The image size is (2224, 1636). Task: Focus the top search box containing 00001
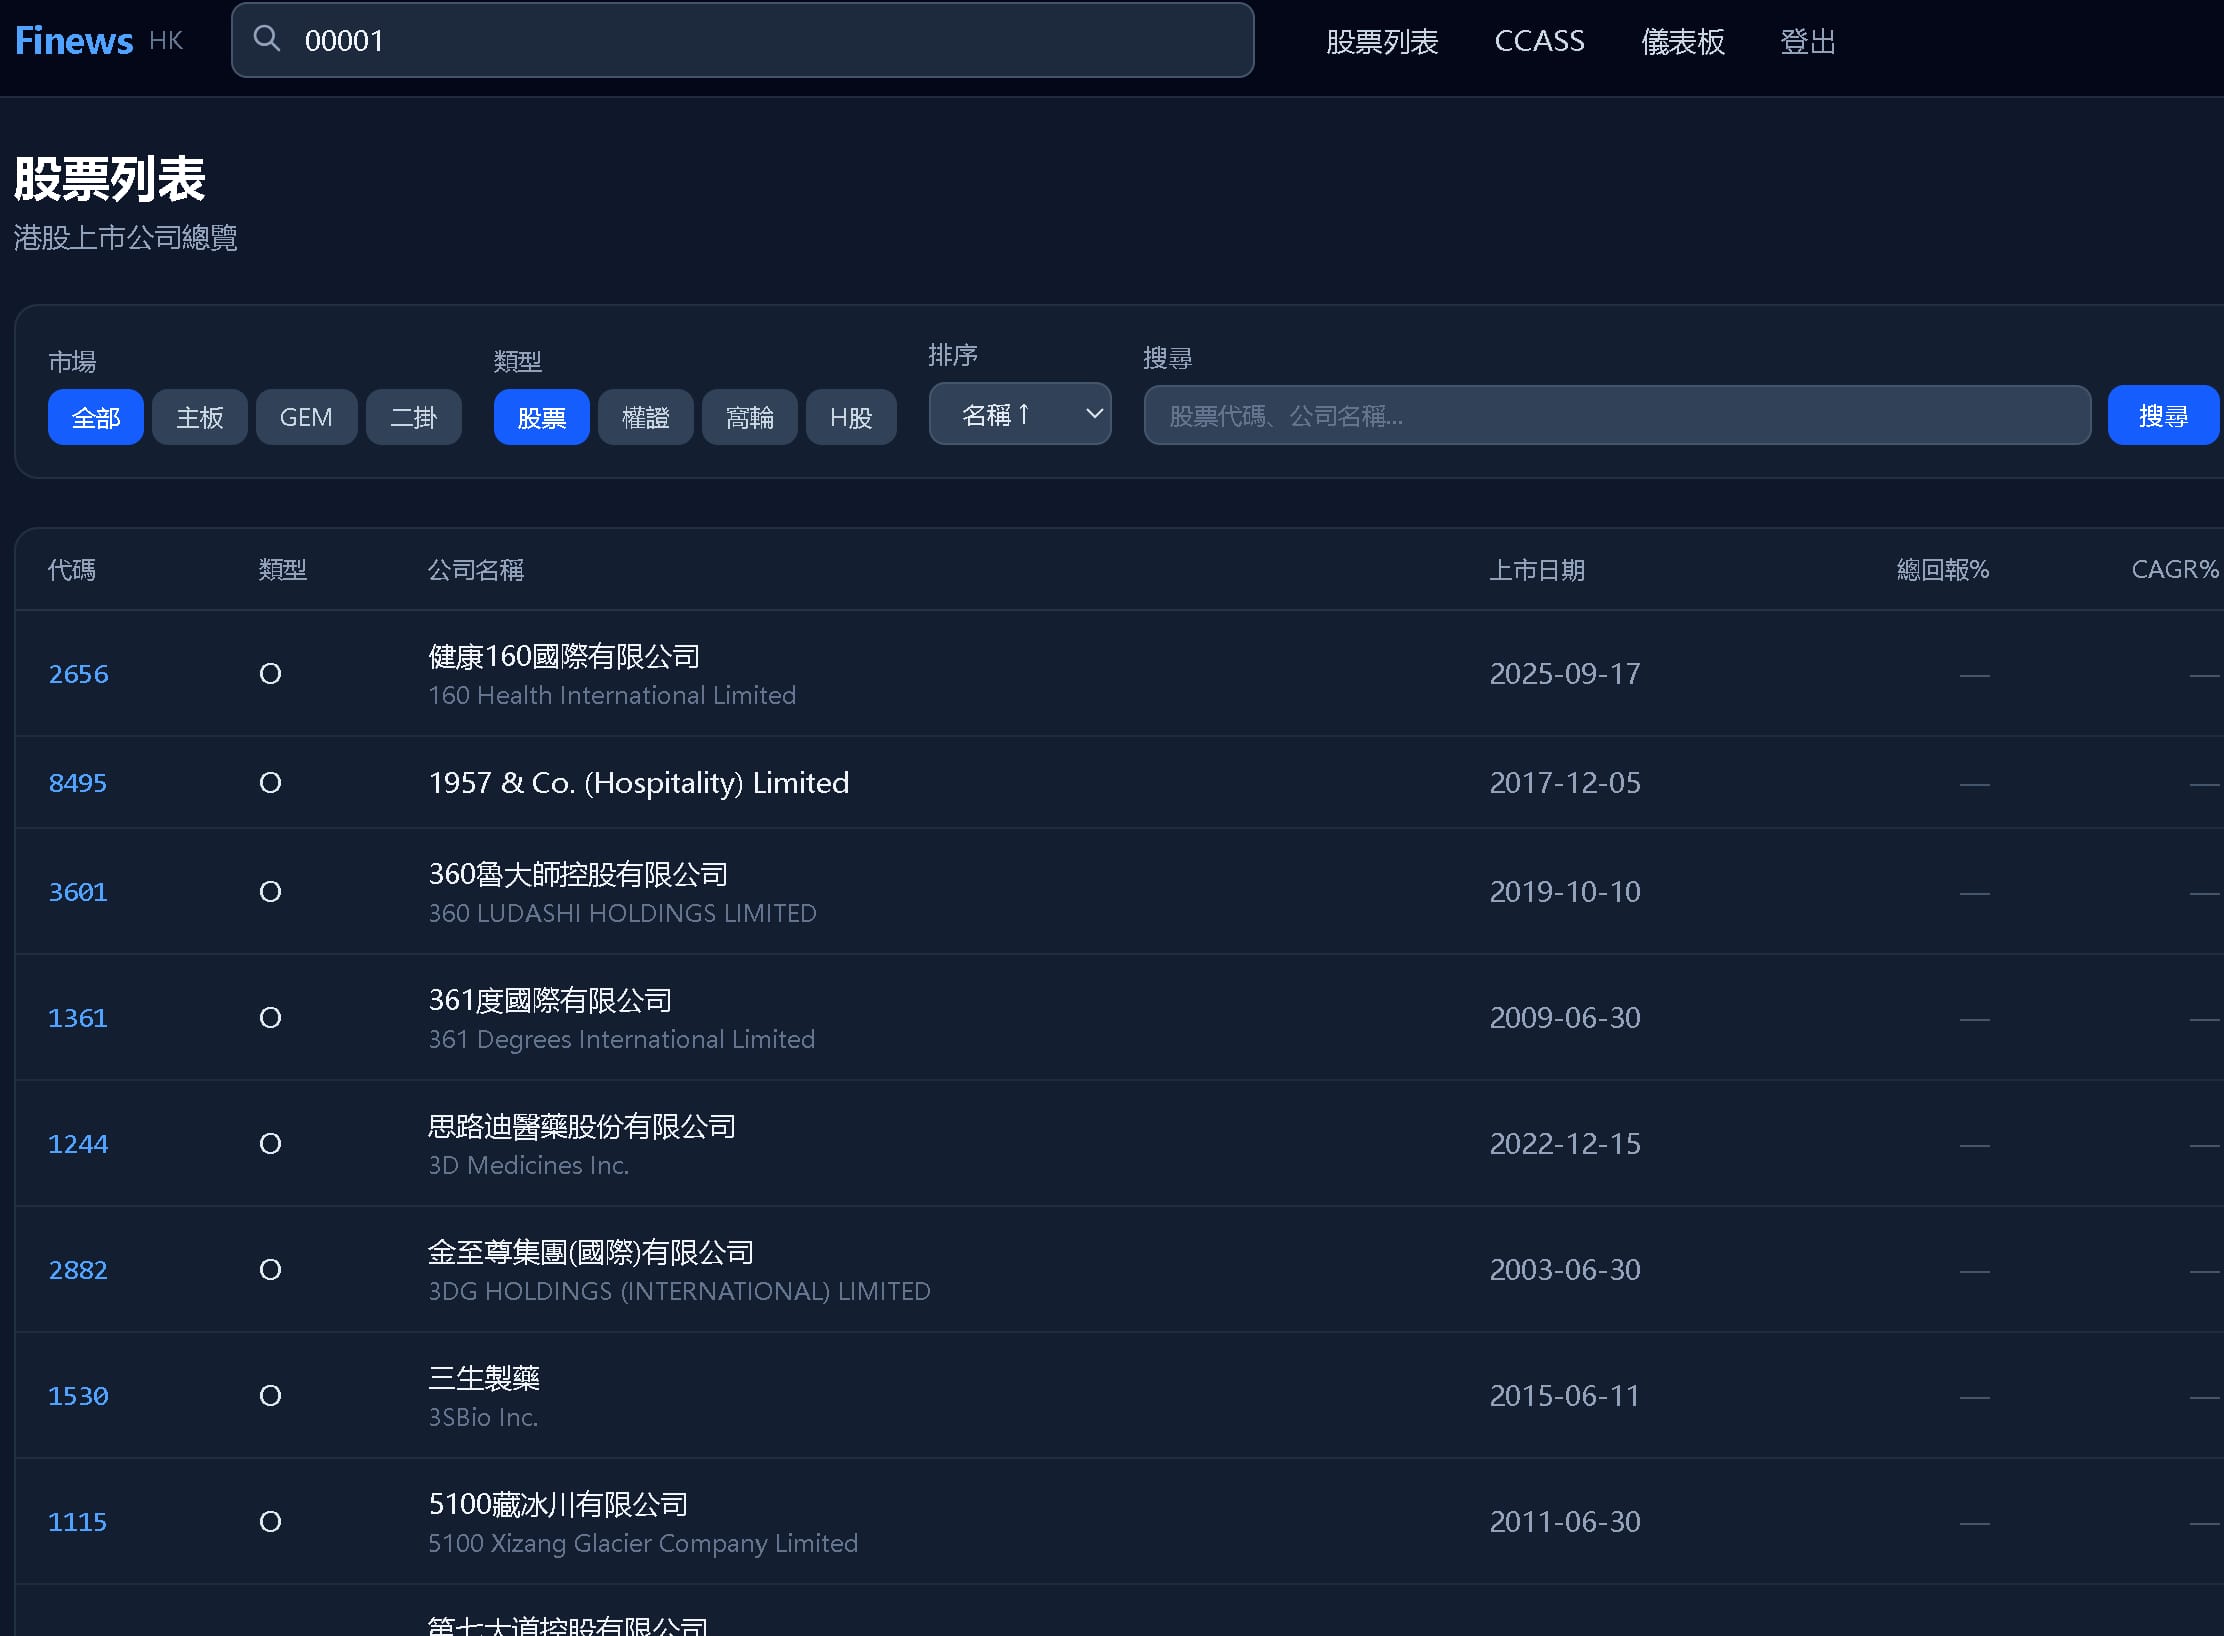[742, 40]
